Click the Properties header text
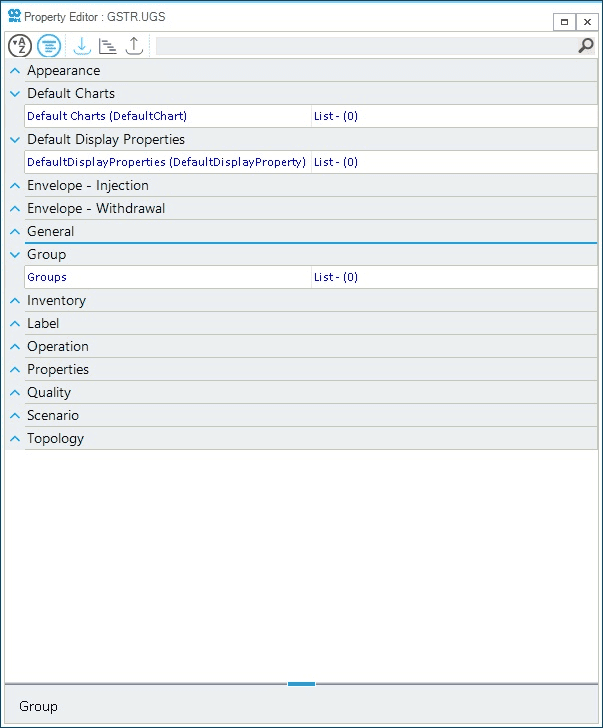This screenshot has height=728, width=603. pyautogui.click(x=58, y=370)
